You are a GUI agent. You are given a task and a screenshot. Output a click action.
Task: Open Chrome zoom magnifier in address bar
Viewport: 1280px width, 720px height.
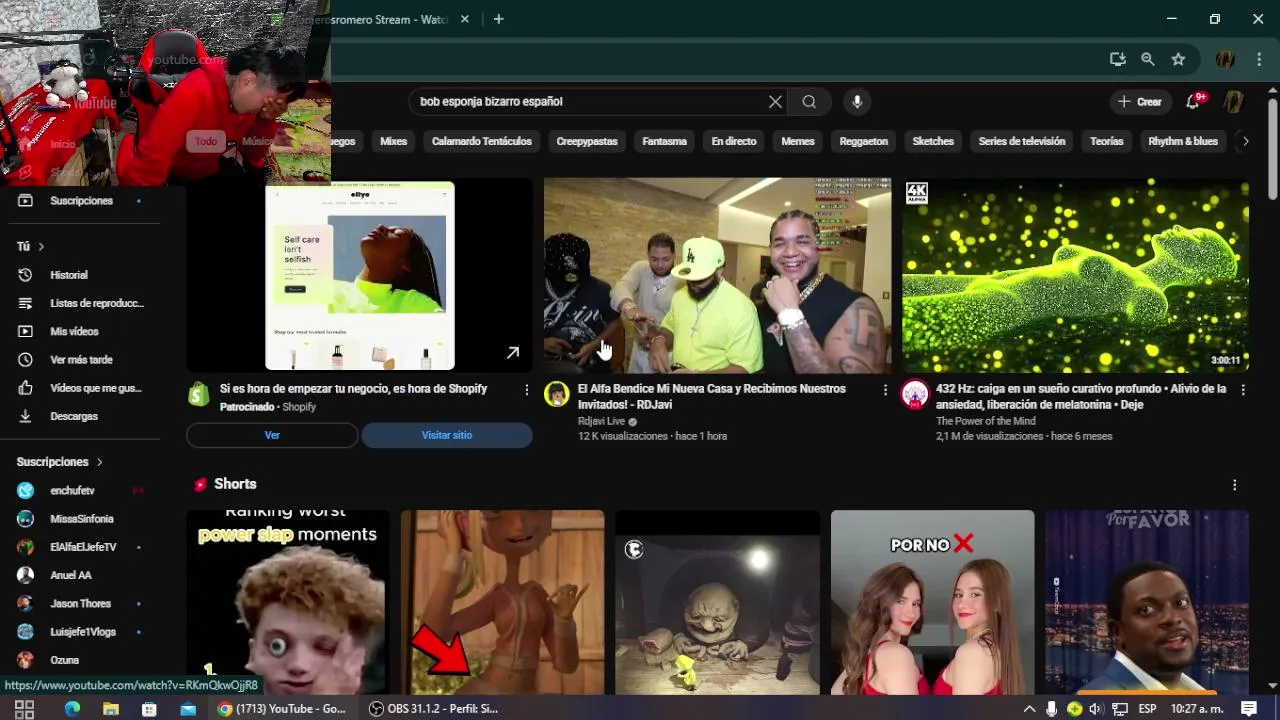tap(1148, 59)
